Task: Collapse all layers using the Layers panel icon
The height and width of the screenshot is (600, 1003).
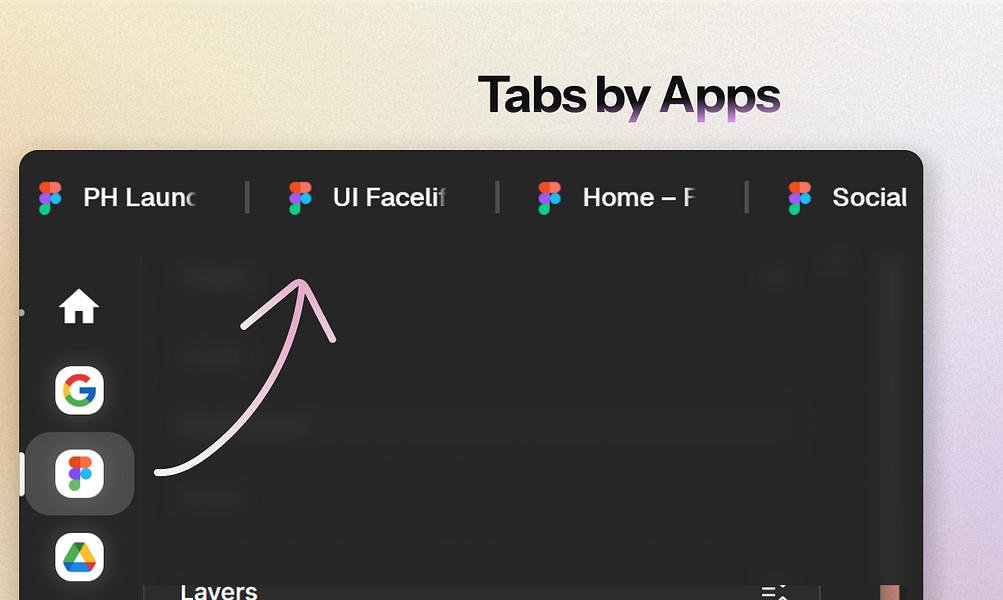Action: tap(775, 592)
